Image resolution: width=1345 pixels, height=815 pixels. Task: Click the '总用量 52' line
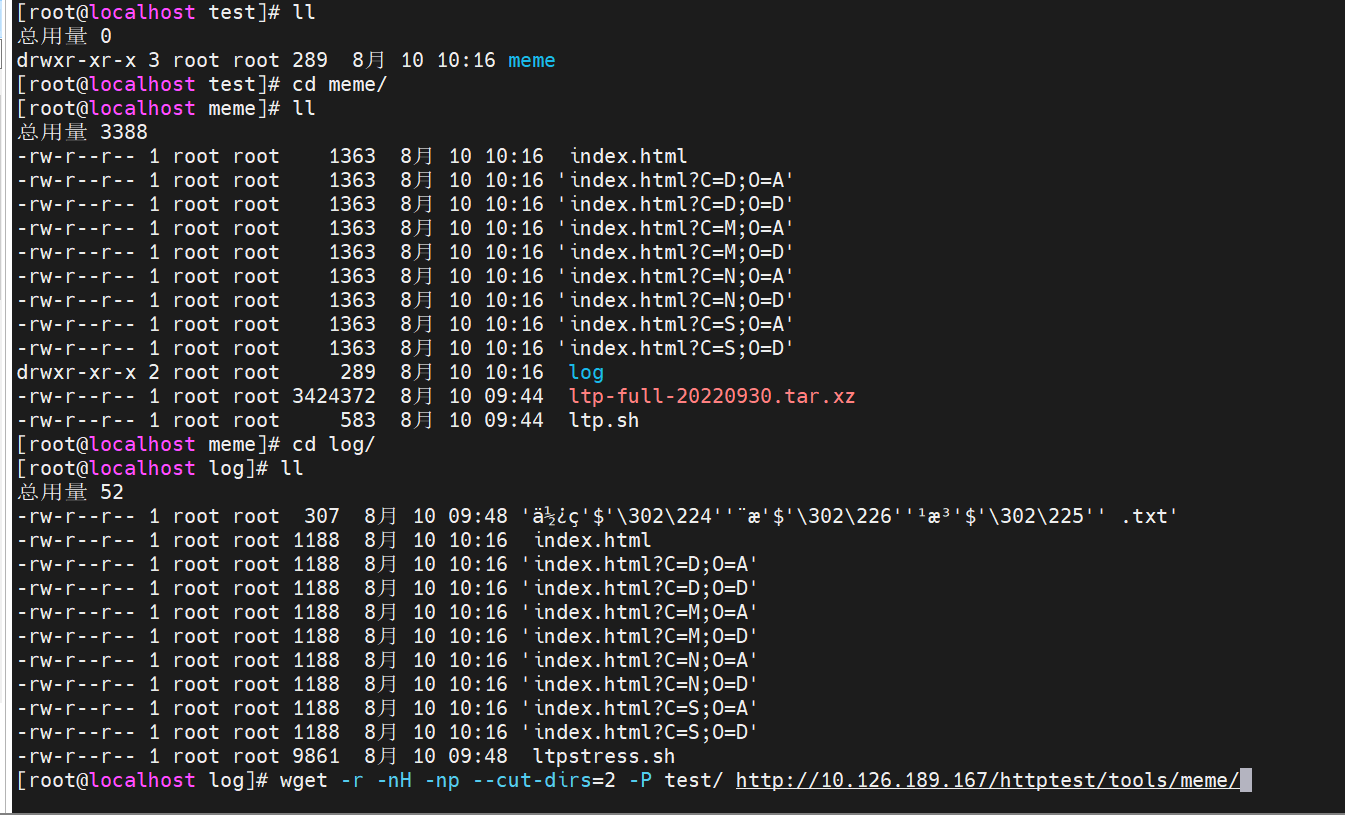click(70, 492)
